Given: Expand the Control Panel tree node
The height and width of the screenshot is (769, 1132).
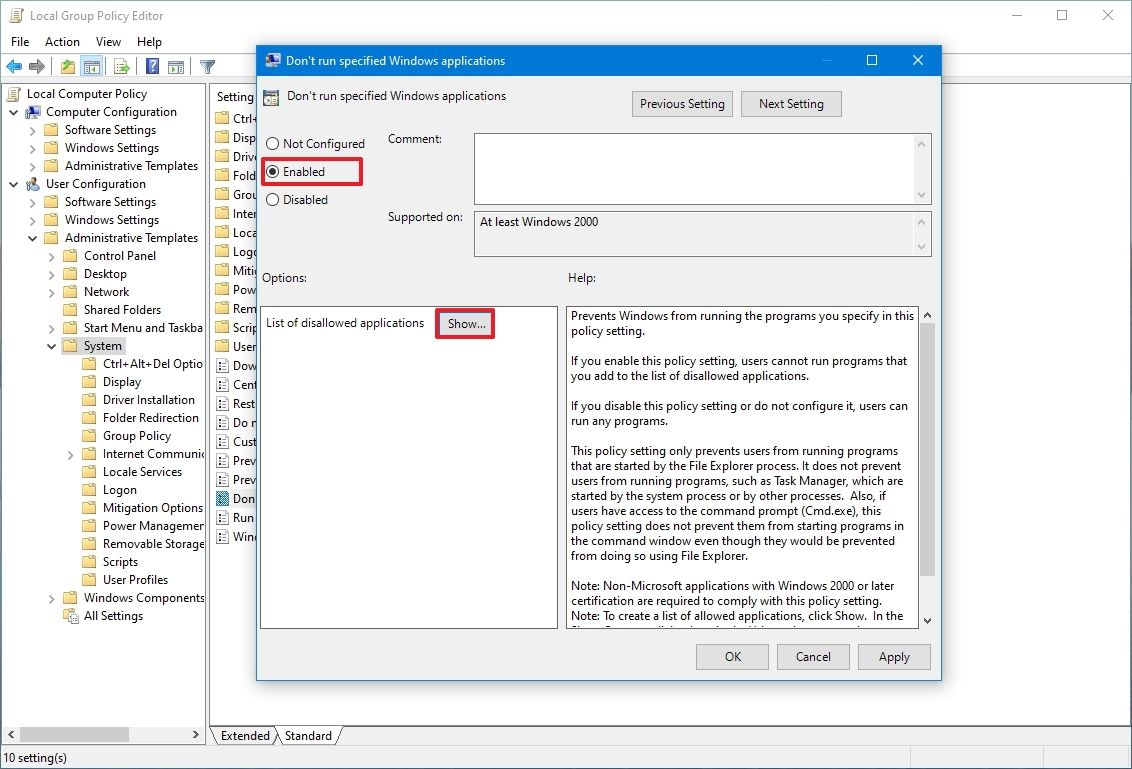Looking at the screenshot, I should (51, 255).
